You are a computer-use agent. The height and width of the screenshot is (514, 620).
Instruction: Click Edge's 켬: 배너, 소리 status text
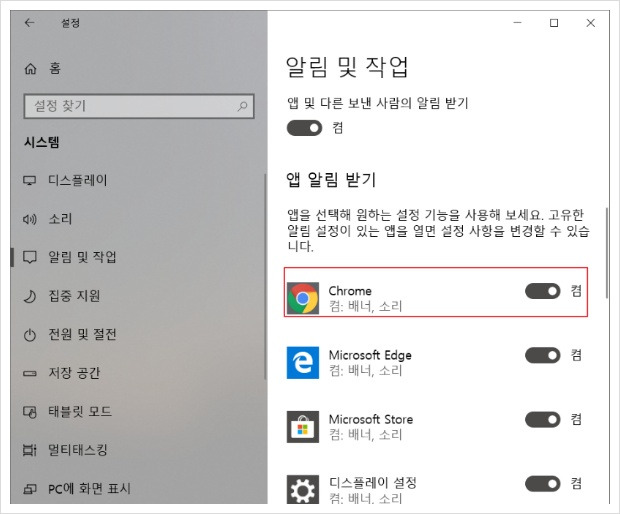point(365,370)
